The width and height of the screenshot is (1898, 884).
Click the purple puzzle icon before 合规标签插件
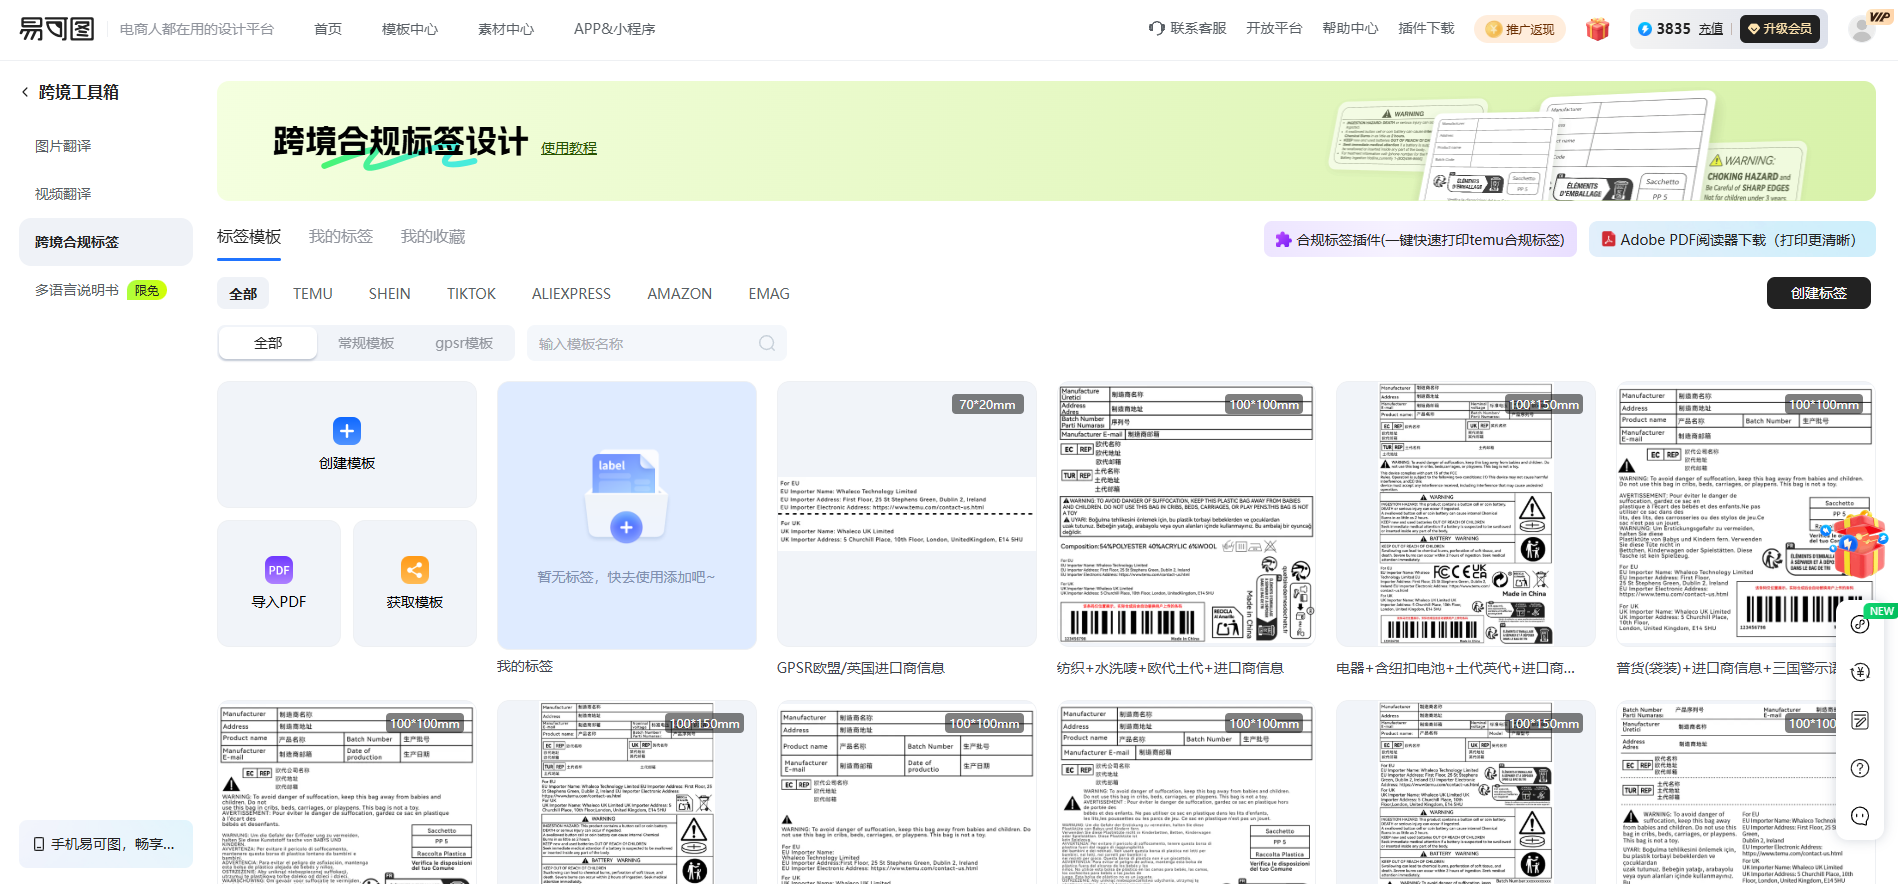[x=1283, y=240]
